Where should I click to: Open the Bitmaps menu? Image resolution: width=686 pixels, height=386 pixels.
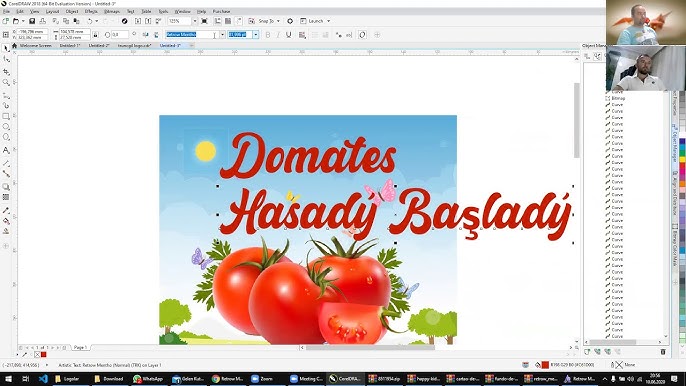(x=112, y=11)
